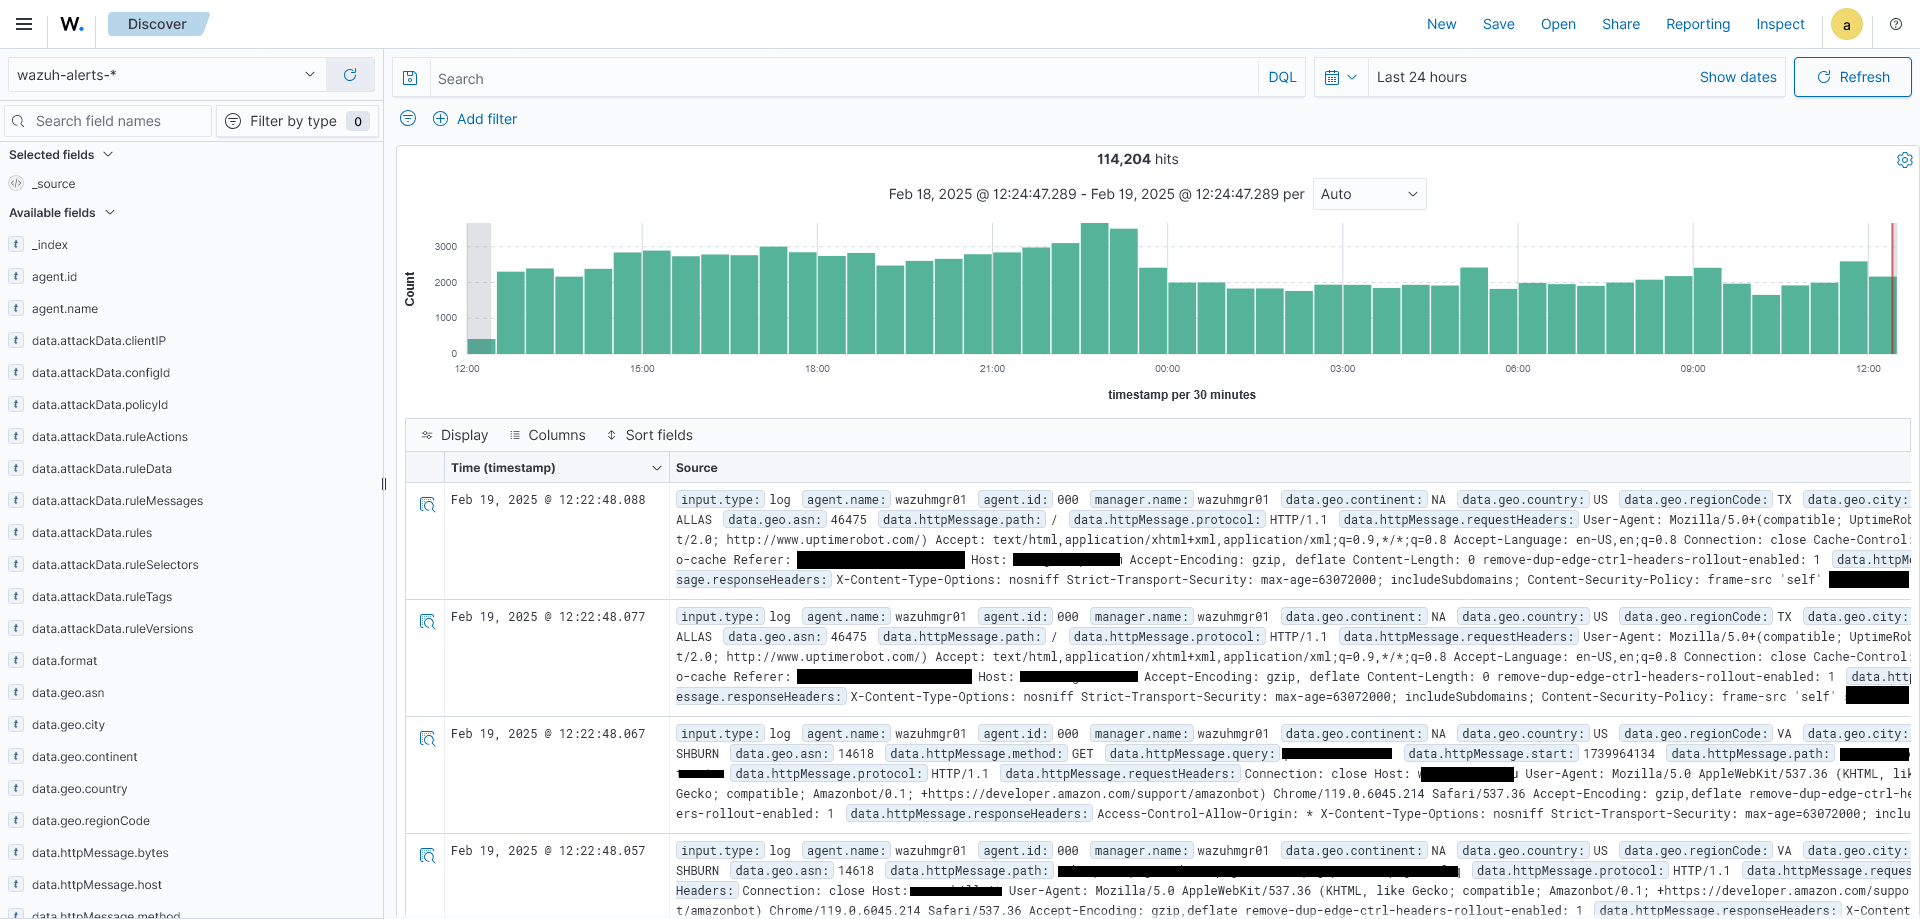The width and height of the screenshot is (1920, 919).
Task: Open the filter options icon beside Add filter
Action: (408, 118)
